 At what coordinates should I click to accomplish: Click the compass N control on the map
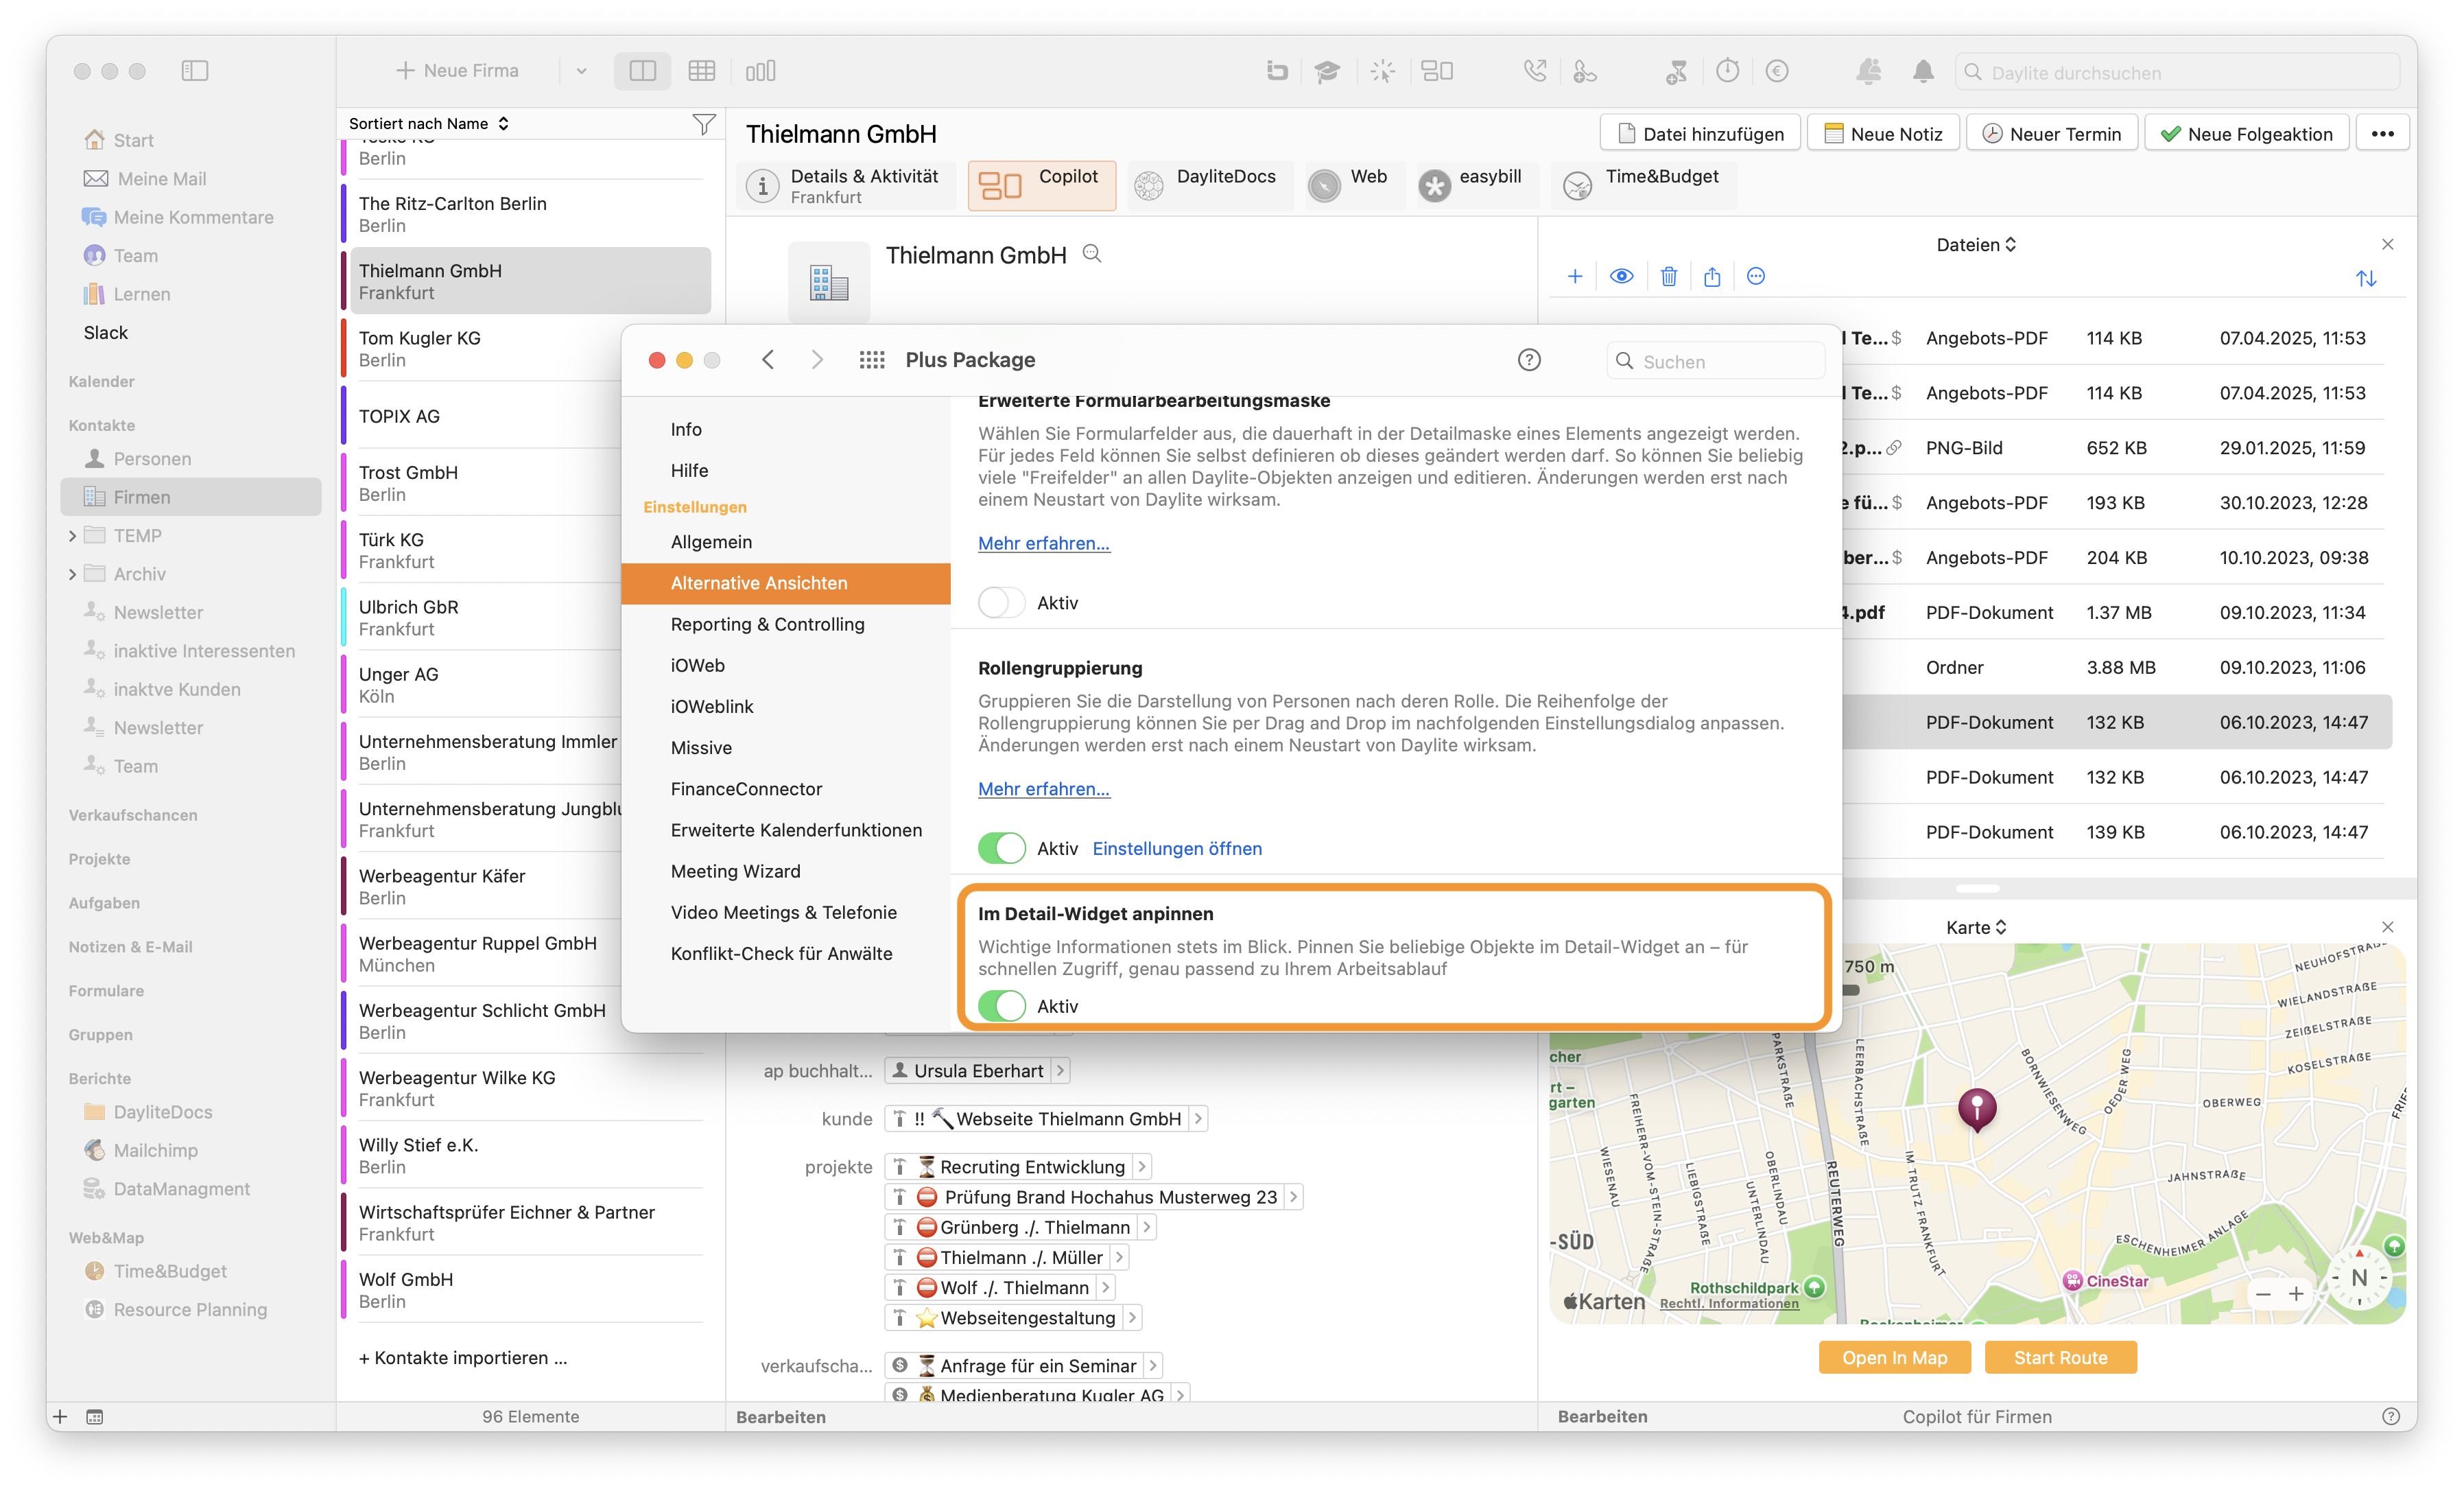pyautogui.click(x=2359, y=1278)
